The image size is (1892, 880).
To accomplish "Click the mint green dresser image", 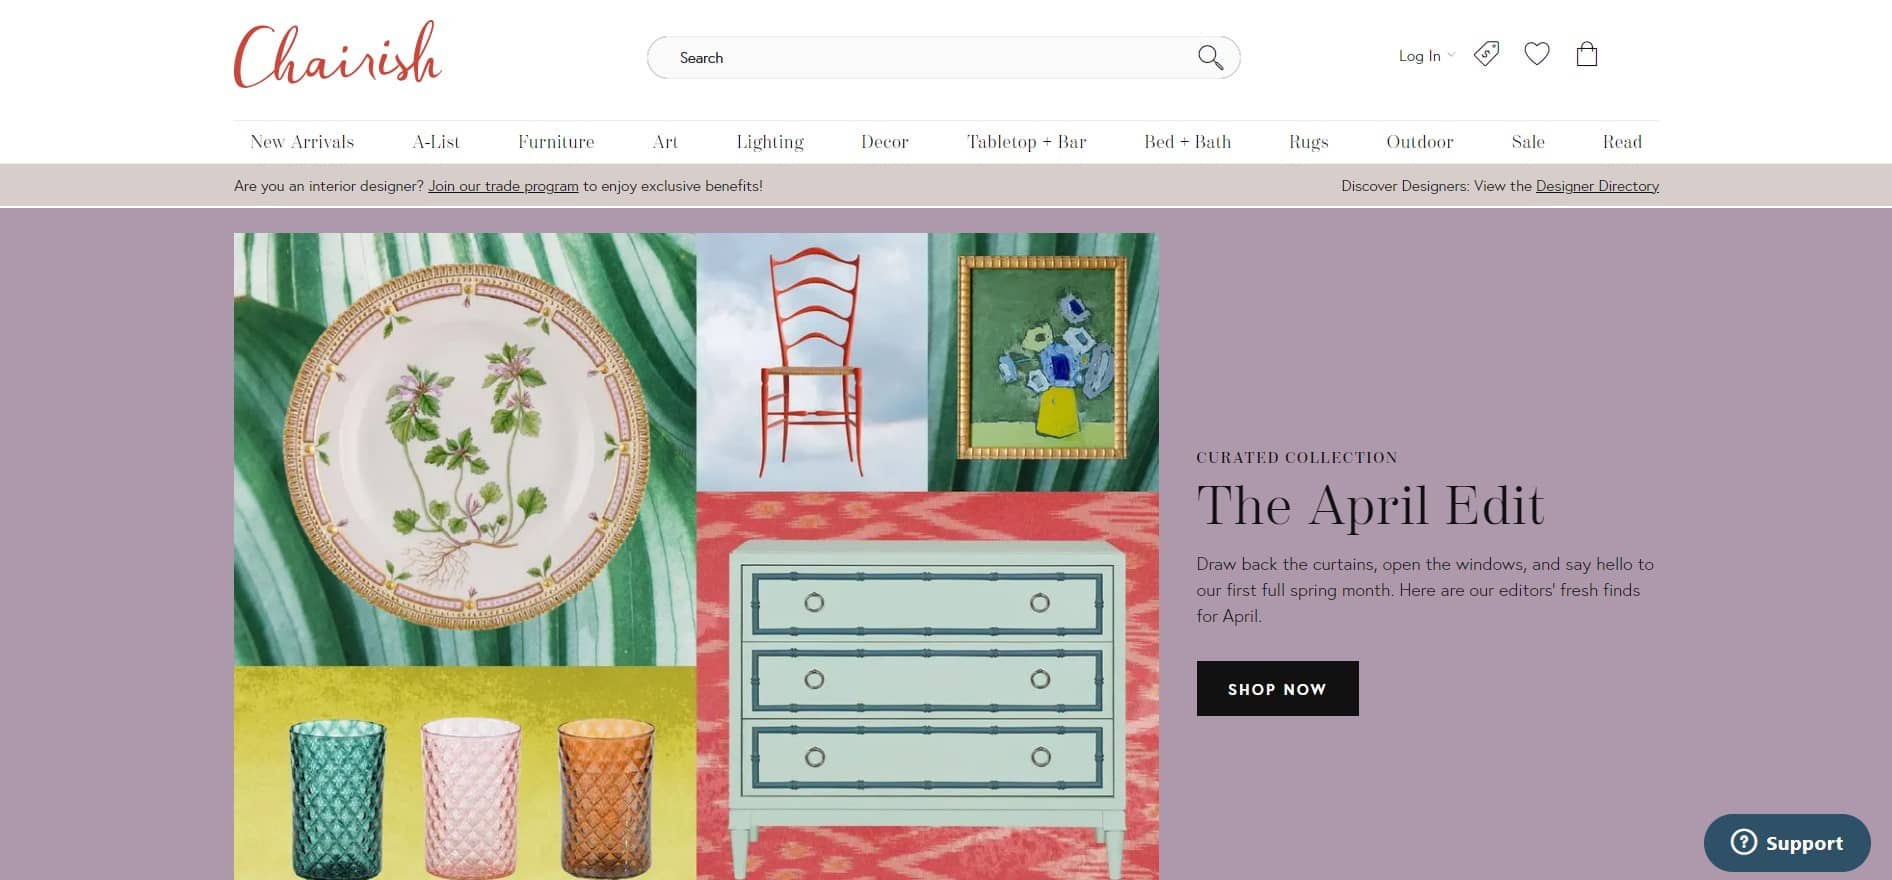I will (x=927, y=700).
